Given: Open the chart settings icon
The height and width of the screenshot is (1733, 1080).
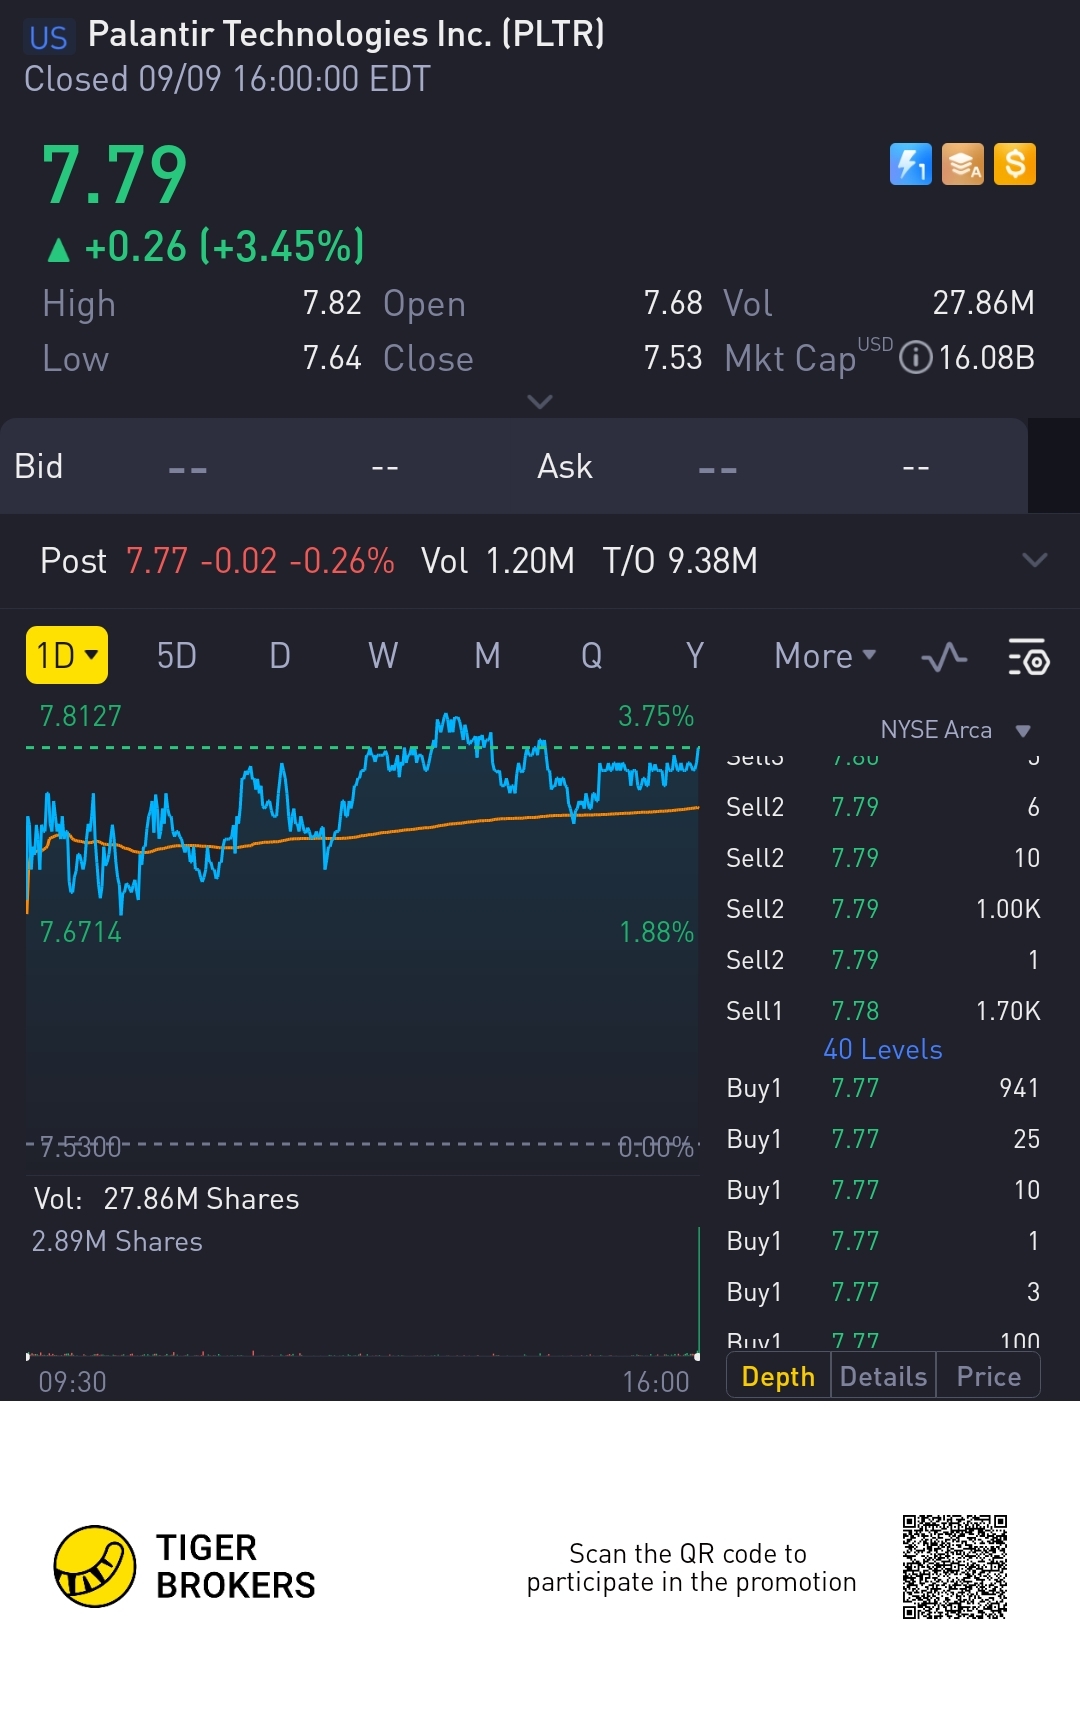Looking at the screenshot, I should coord(1028,657).
